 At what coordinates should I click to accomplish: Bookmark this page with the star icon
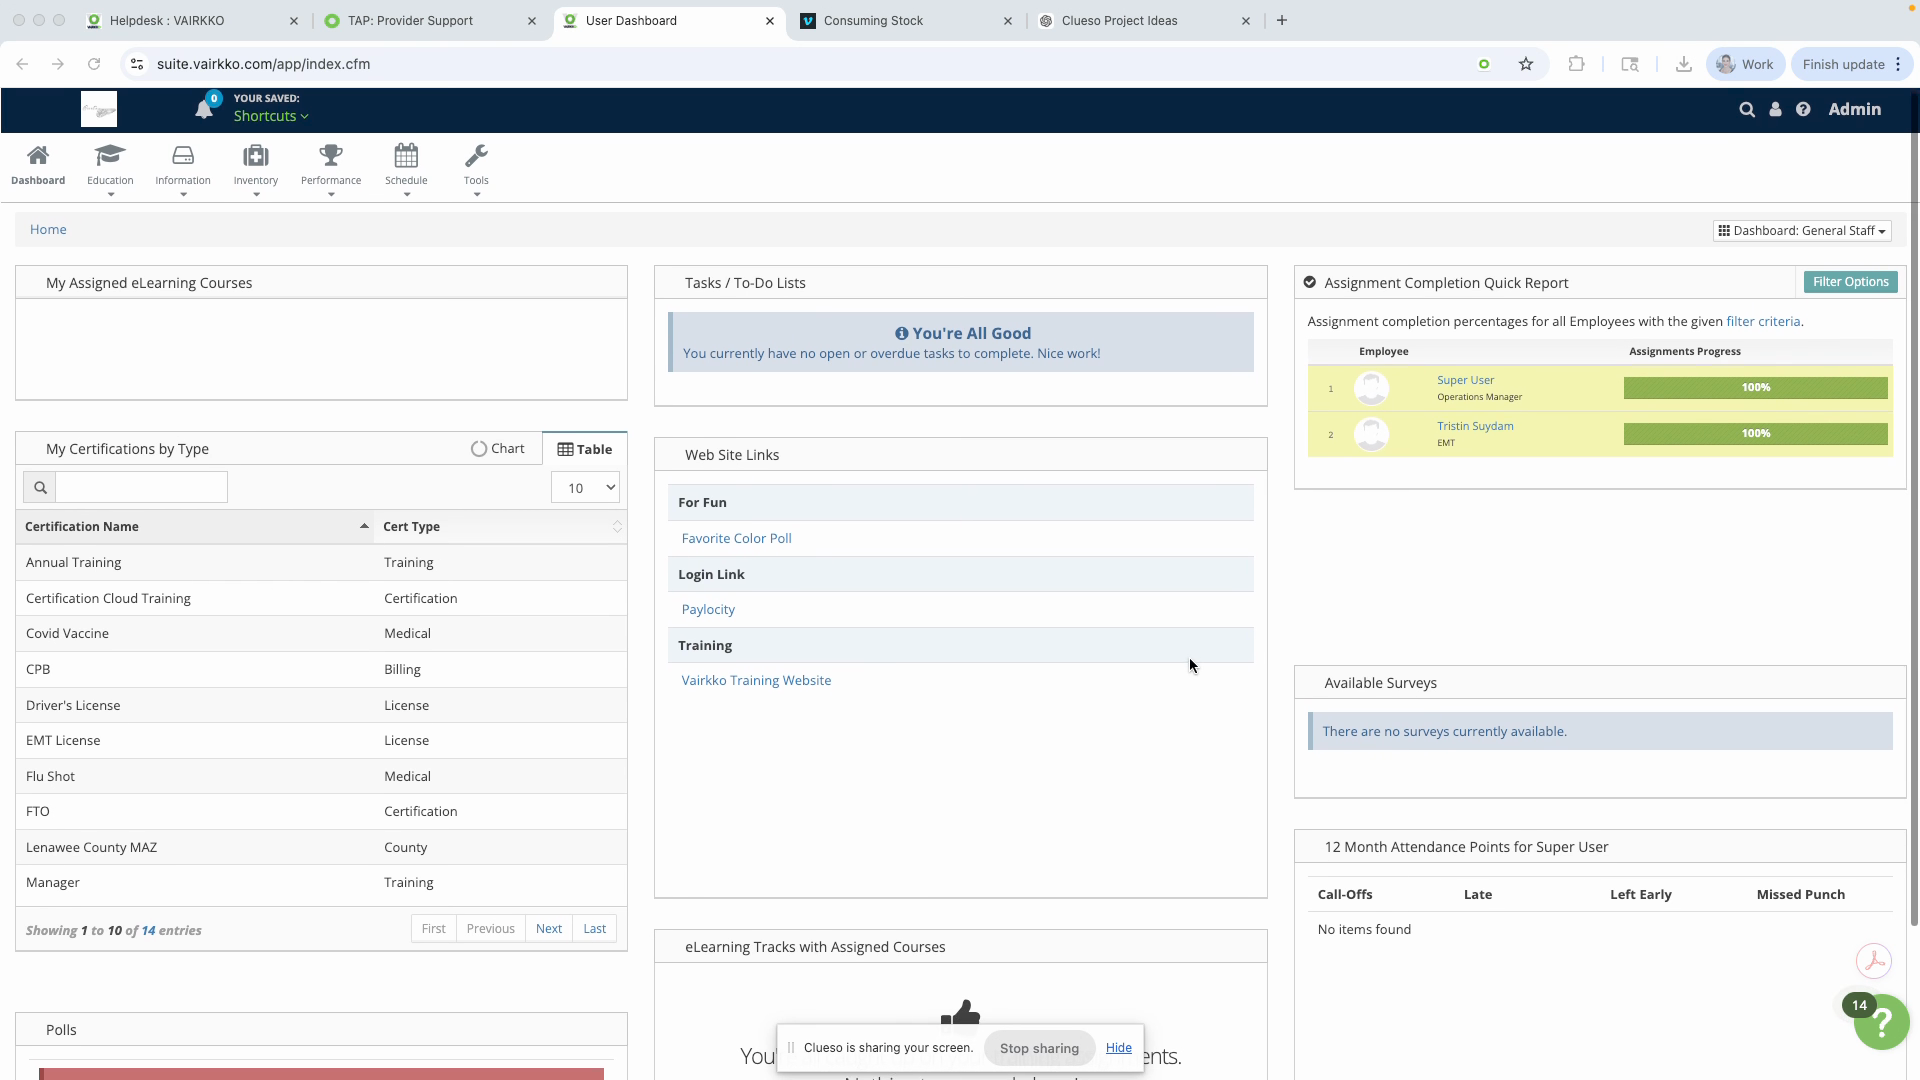[x=1526, y=64]
